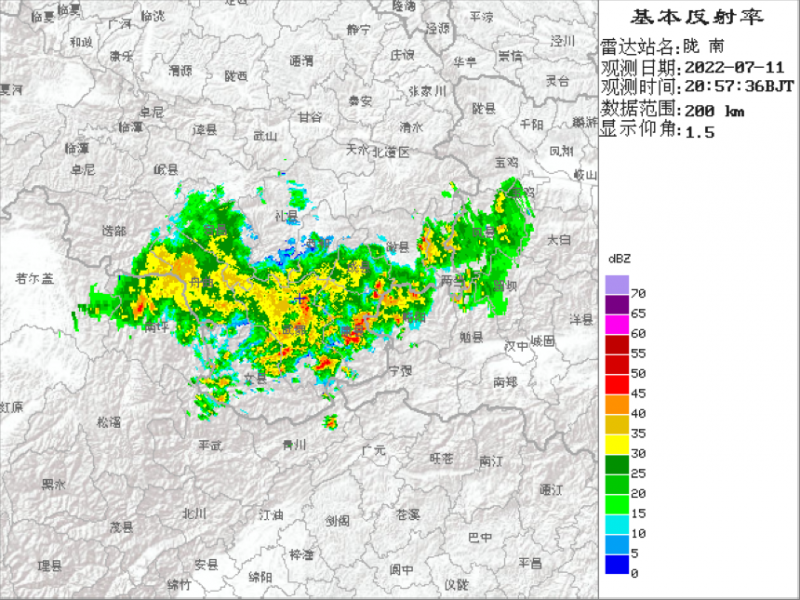The width and height of the screenshot is (800, 600).
Task: Select the data range value 200 km
Action: [x=712, y=110]
